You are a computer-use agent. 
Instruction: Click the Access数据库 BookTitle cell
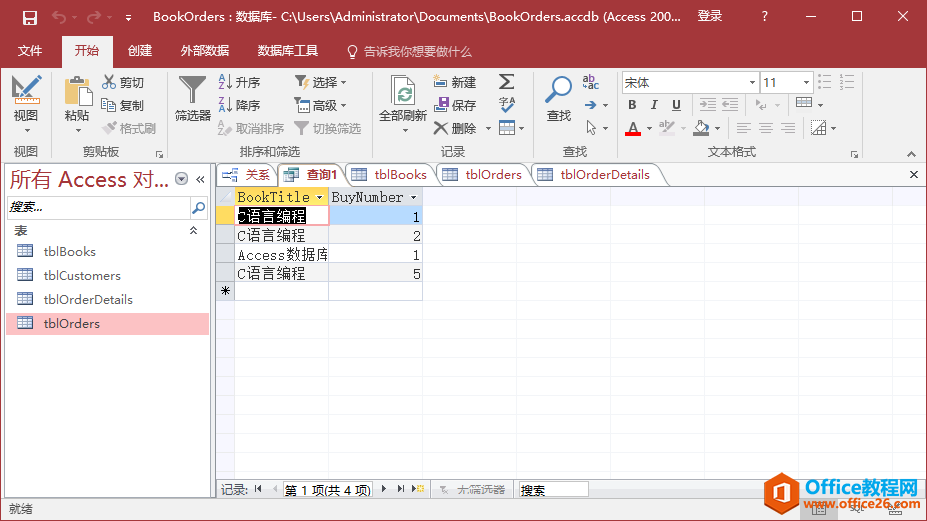point(281,254)
